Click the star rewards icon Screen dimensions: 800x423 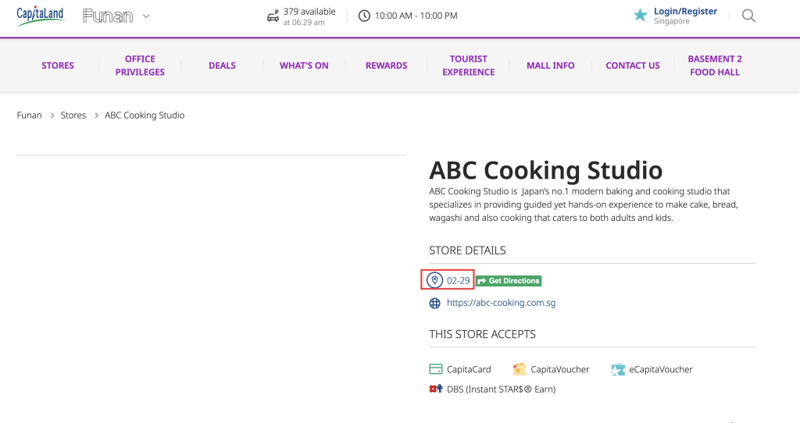click(640, 16)
